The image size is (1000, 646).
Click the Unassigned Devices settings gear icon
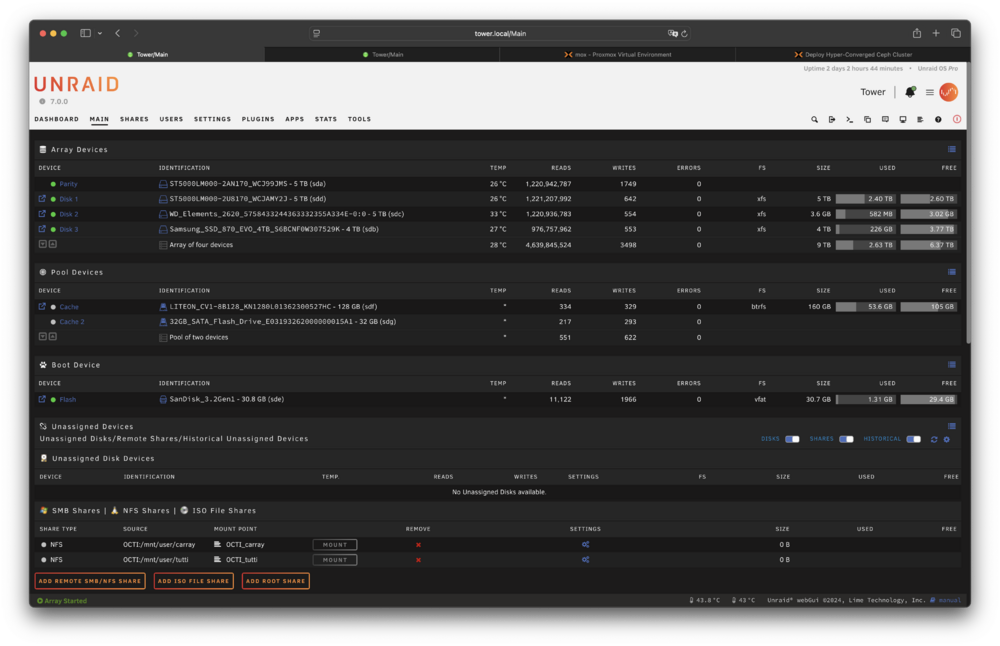[947, 439]
